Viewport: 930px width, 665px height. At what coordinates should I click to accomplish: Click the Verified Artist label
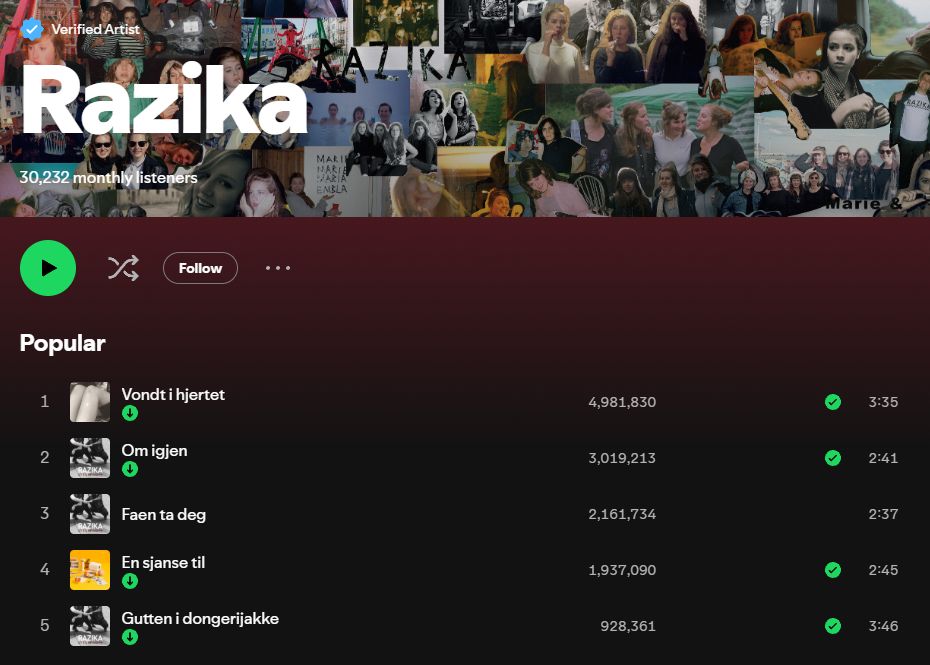(x=95, y=29)
